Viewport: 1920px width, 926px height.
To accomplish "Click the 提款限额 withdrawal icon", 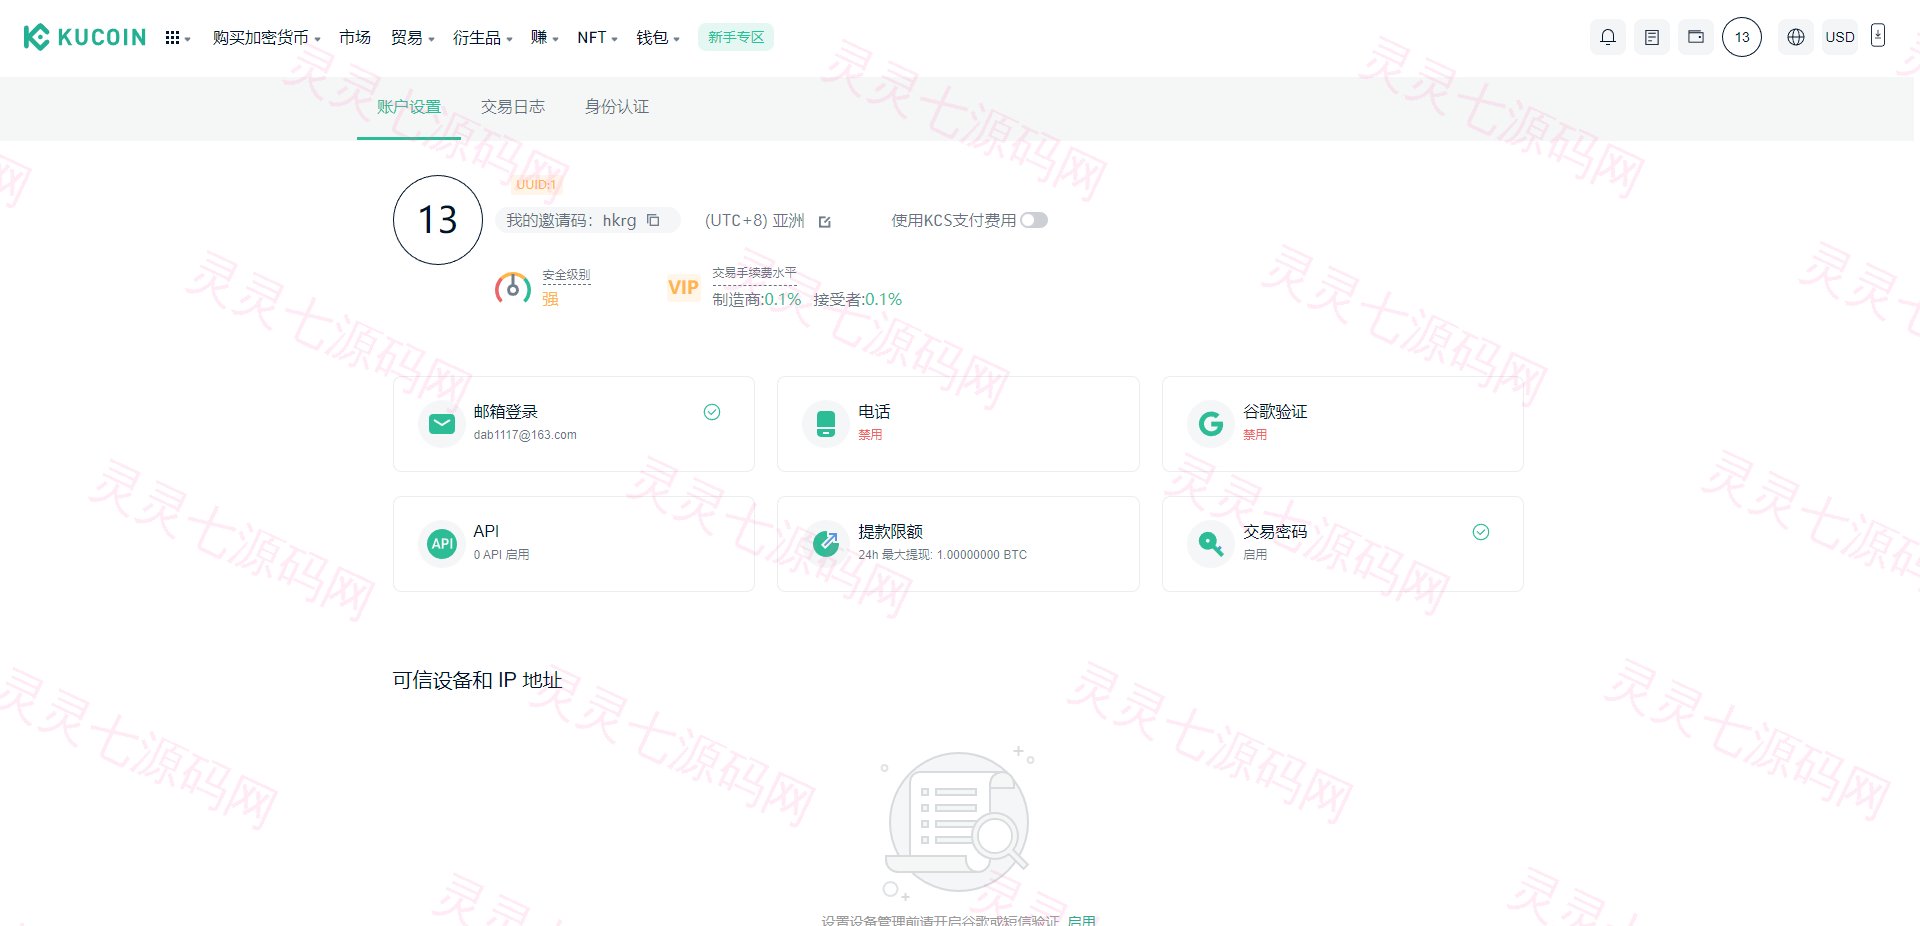I will (826, 544).
